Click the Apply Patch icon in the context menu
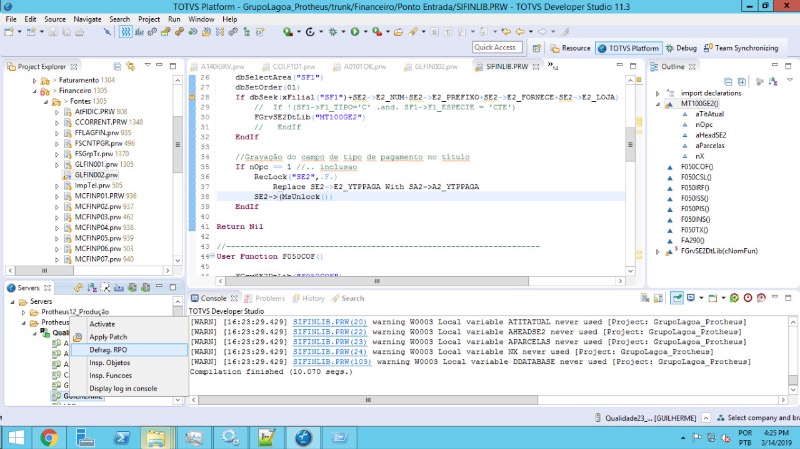This screenshot has height=449, width=800. [x=78, y=337]
